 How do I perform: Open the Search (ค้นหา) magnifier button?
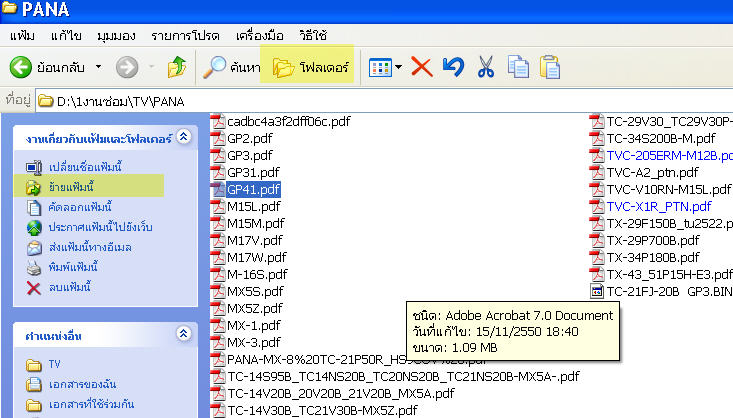tap(231, 67)
